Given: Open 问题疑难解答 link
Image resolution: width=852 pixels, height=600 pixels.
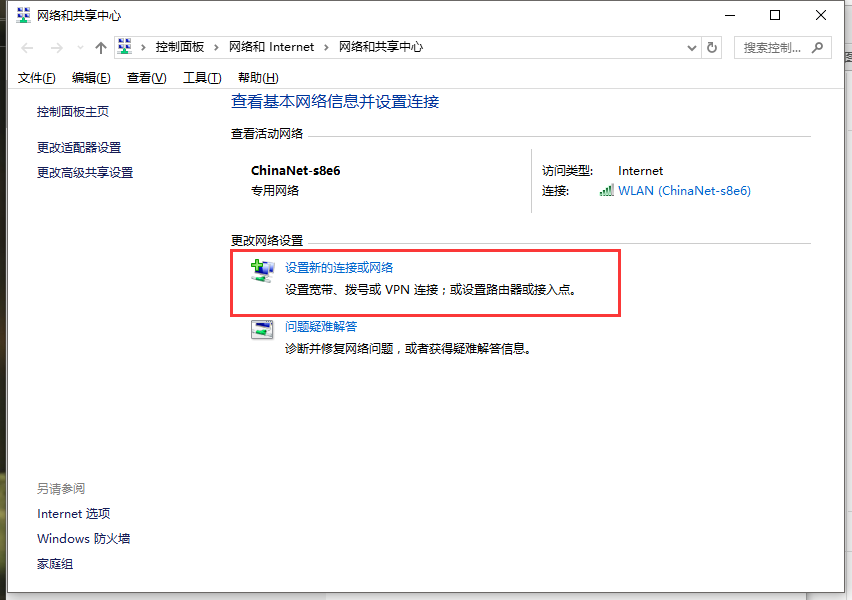Looking at the screenshot, I should (321, 327).
